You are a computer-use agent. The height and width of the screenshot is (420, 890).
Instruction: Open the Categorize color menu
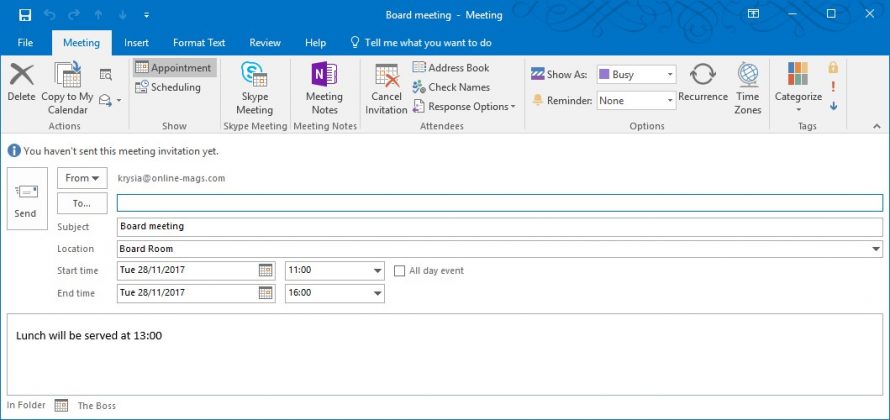(798, 89)
